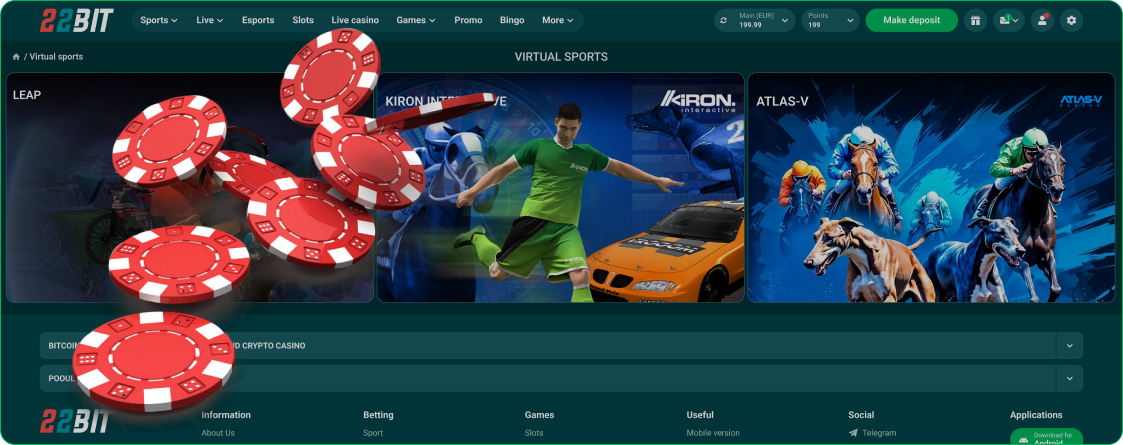The height and width of the screenshot is (445, 1123).
Task: Open the Live casino menu item
Action: coord(355,20)
